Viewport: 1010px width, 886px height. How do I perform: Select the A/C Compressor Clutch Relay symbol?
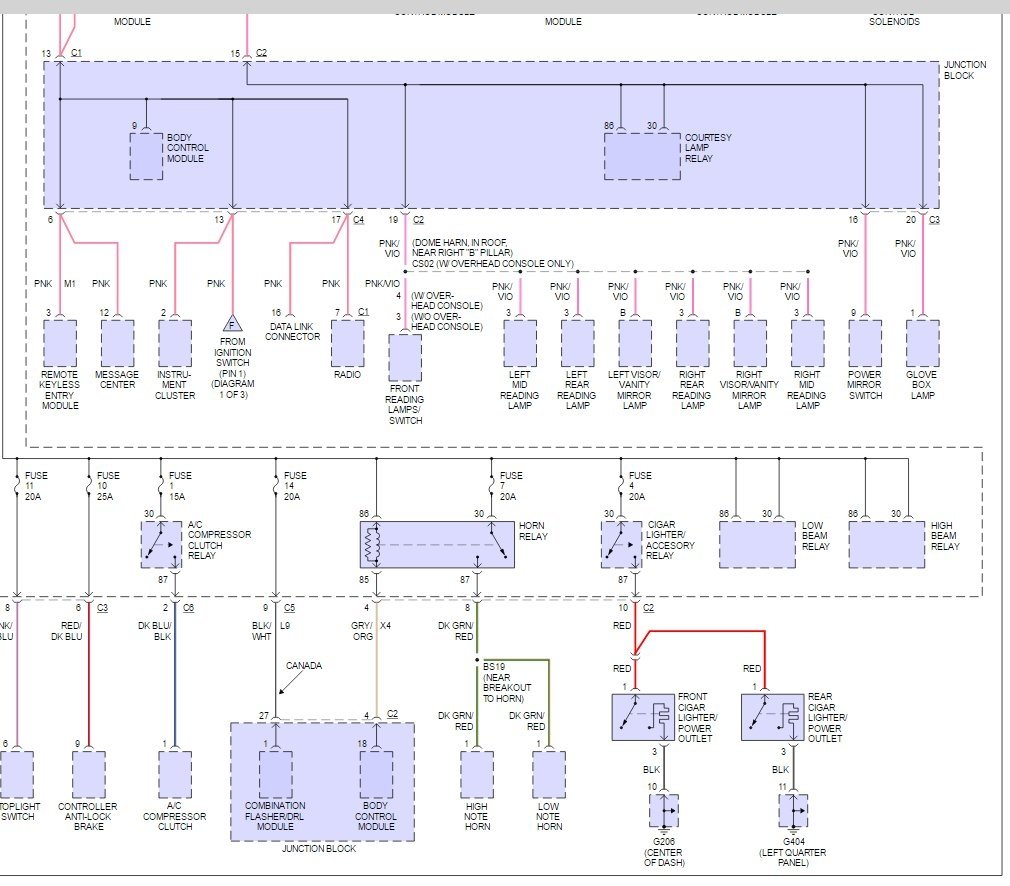pyautogui.click(x=161, y=544)
